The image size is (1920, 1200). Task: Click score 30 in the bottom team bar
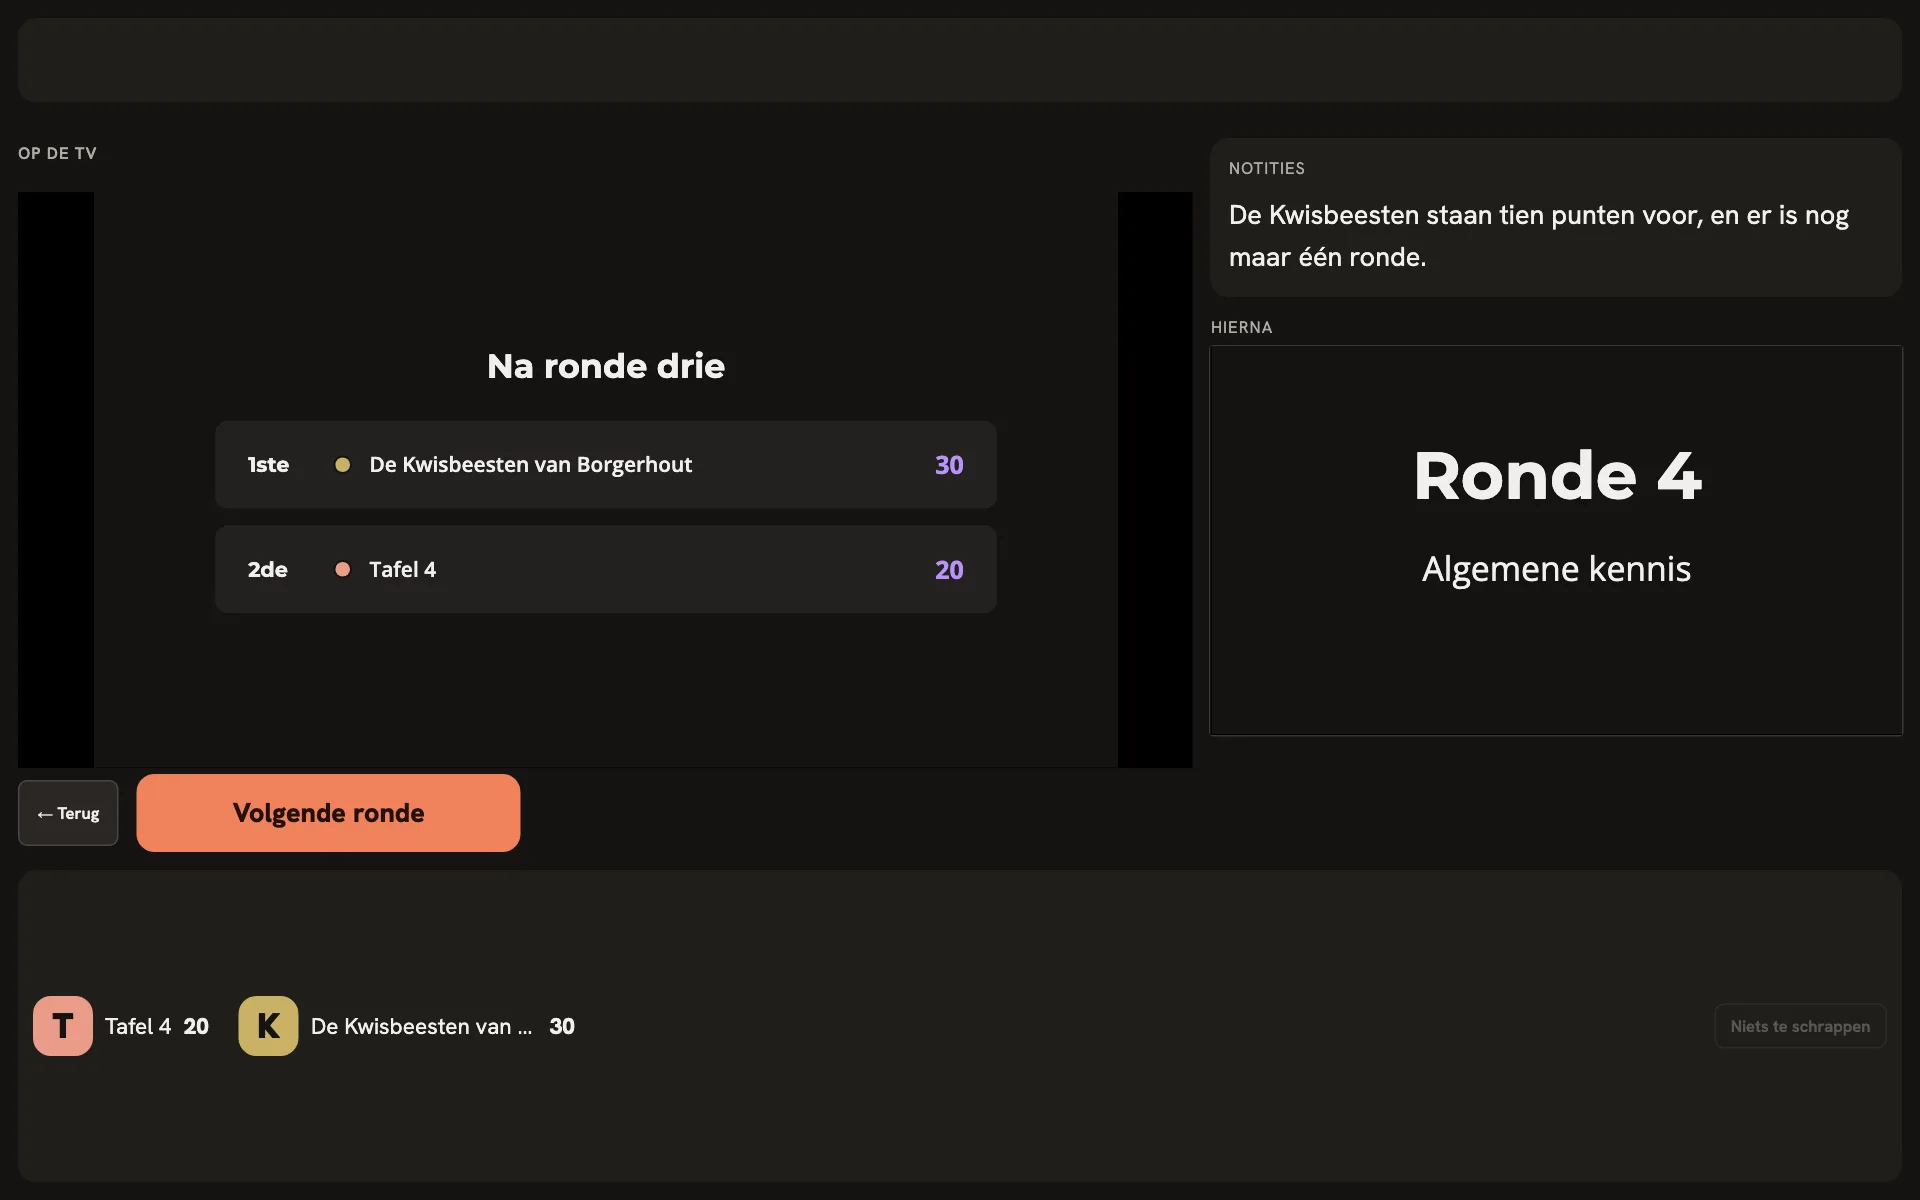click(562, 1026)
